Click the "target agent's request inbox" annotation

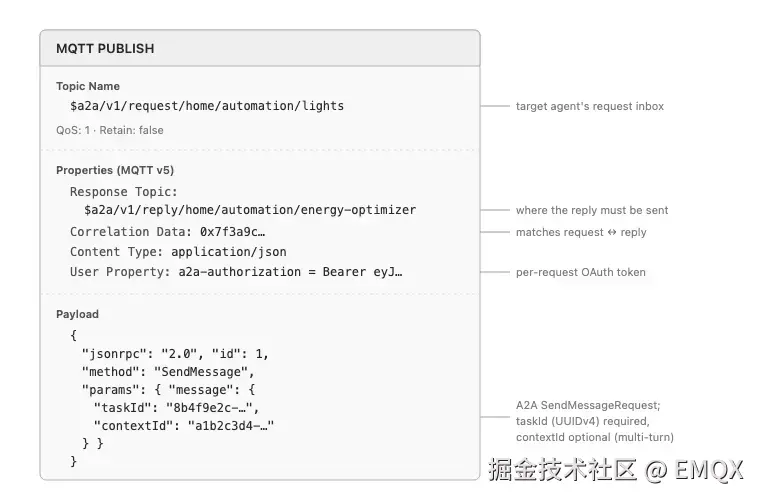590,106
